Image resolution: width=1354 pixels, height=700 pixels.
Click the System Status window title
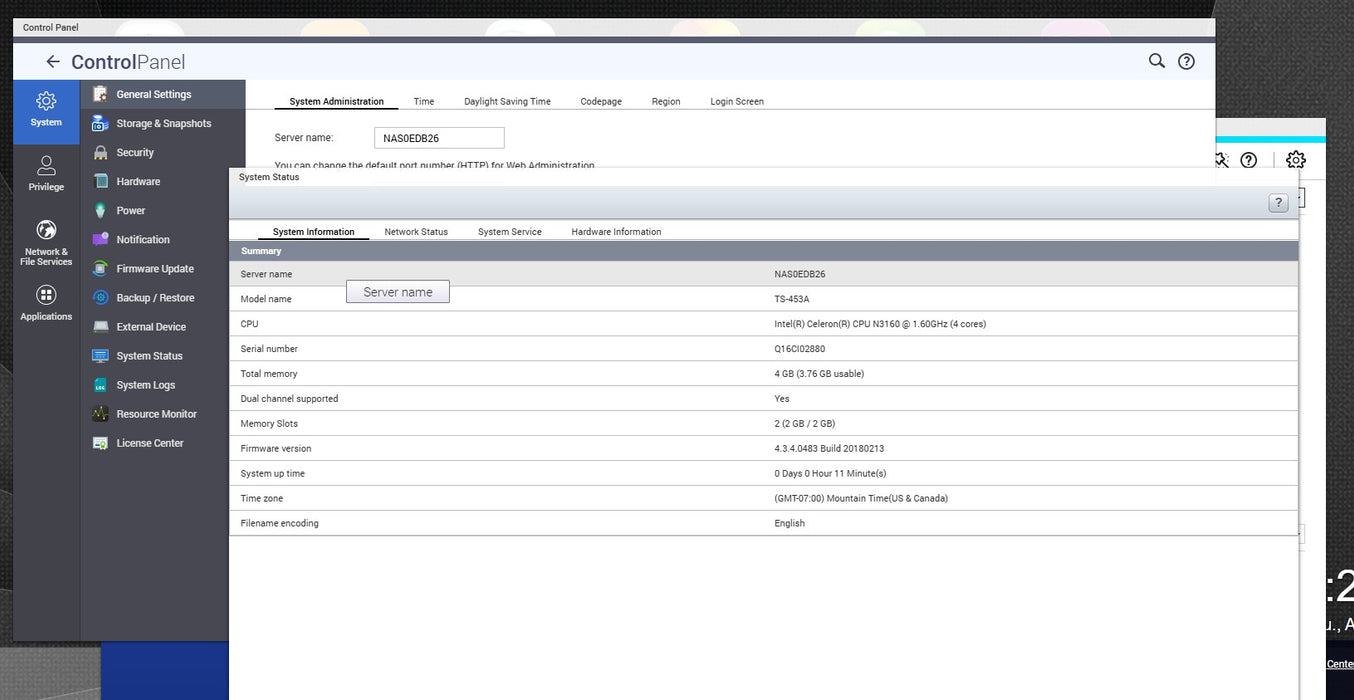[269, 177]
